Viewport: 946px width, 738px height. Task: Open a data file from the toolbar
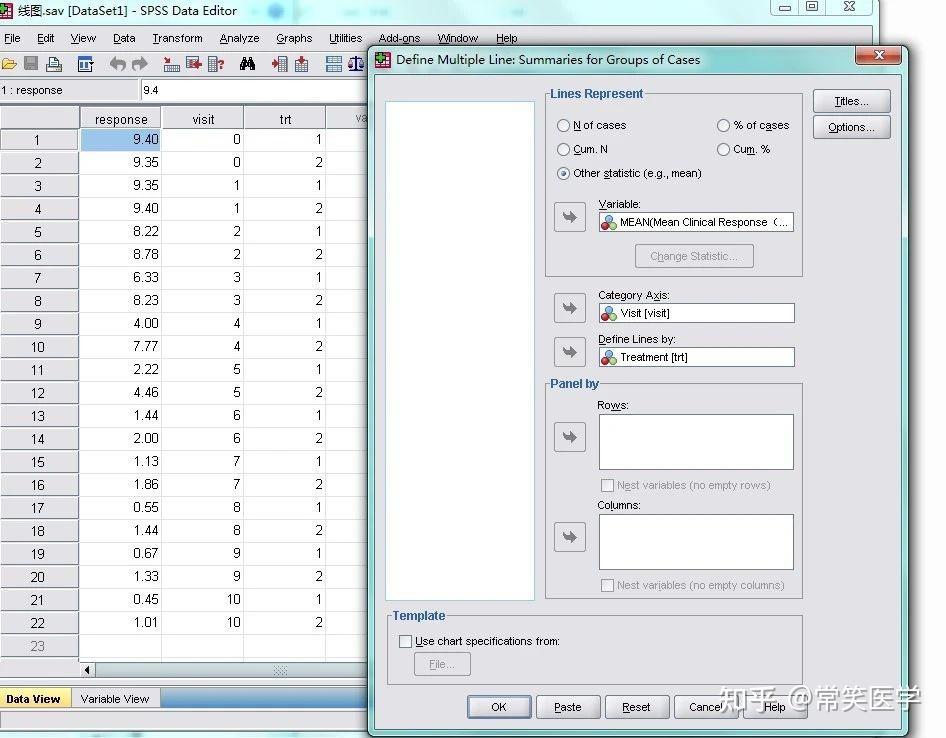click(9, 63)
